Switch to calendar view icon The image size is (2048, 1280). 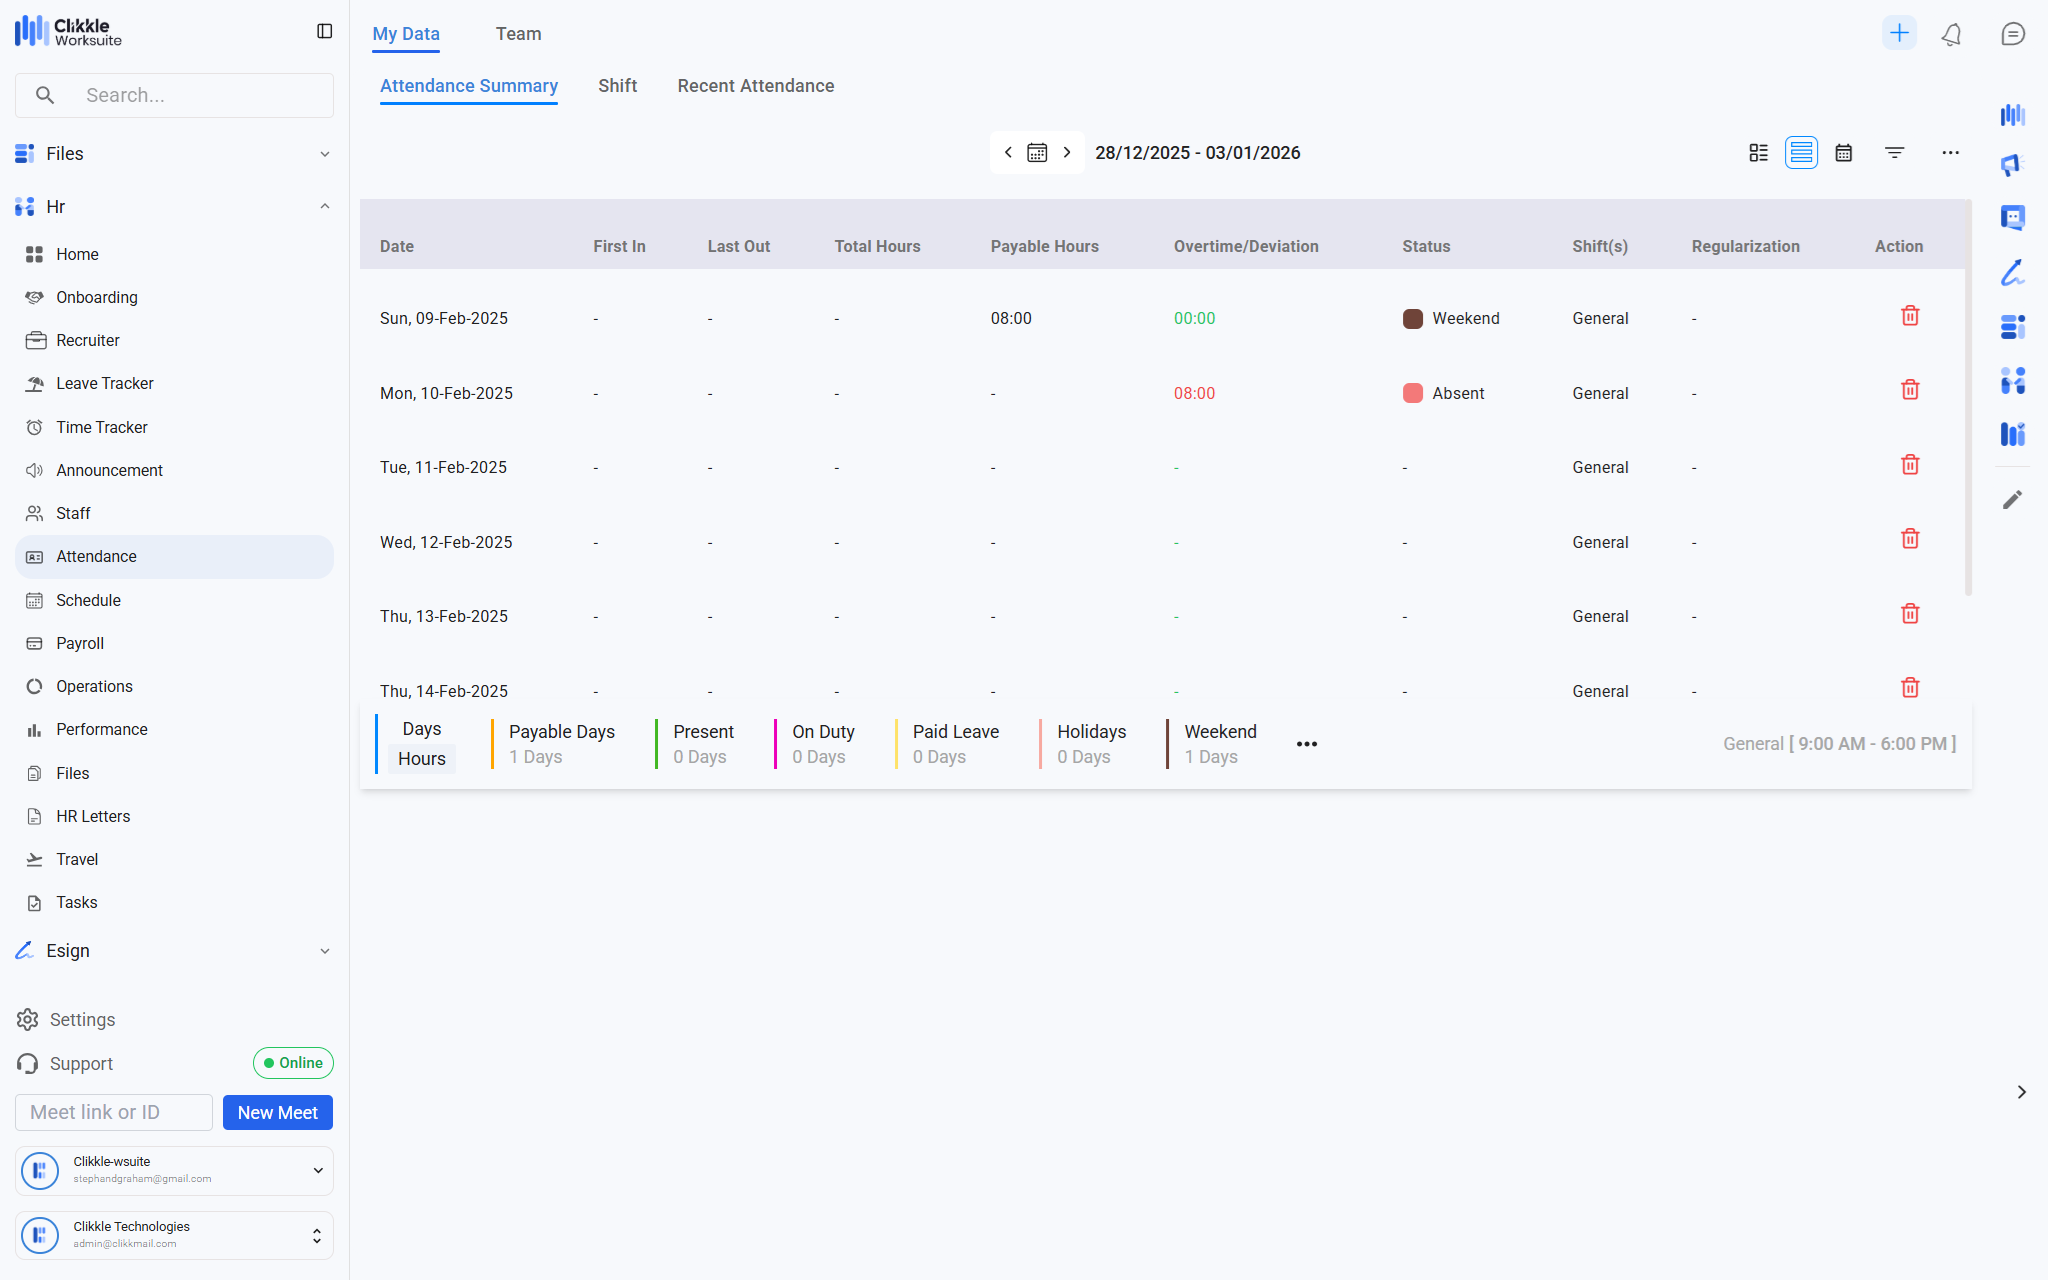(x=1843, y=153)
